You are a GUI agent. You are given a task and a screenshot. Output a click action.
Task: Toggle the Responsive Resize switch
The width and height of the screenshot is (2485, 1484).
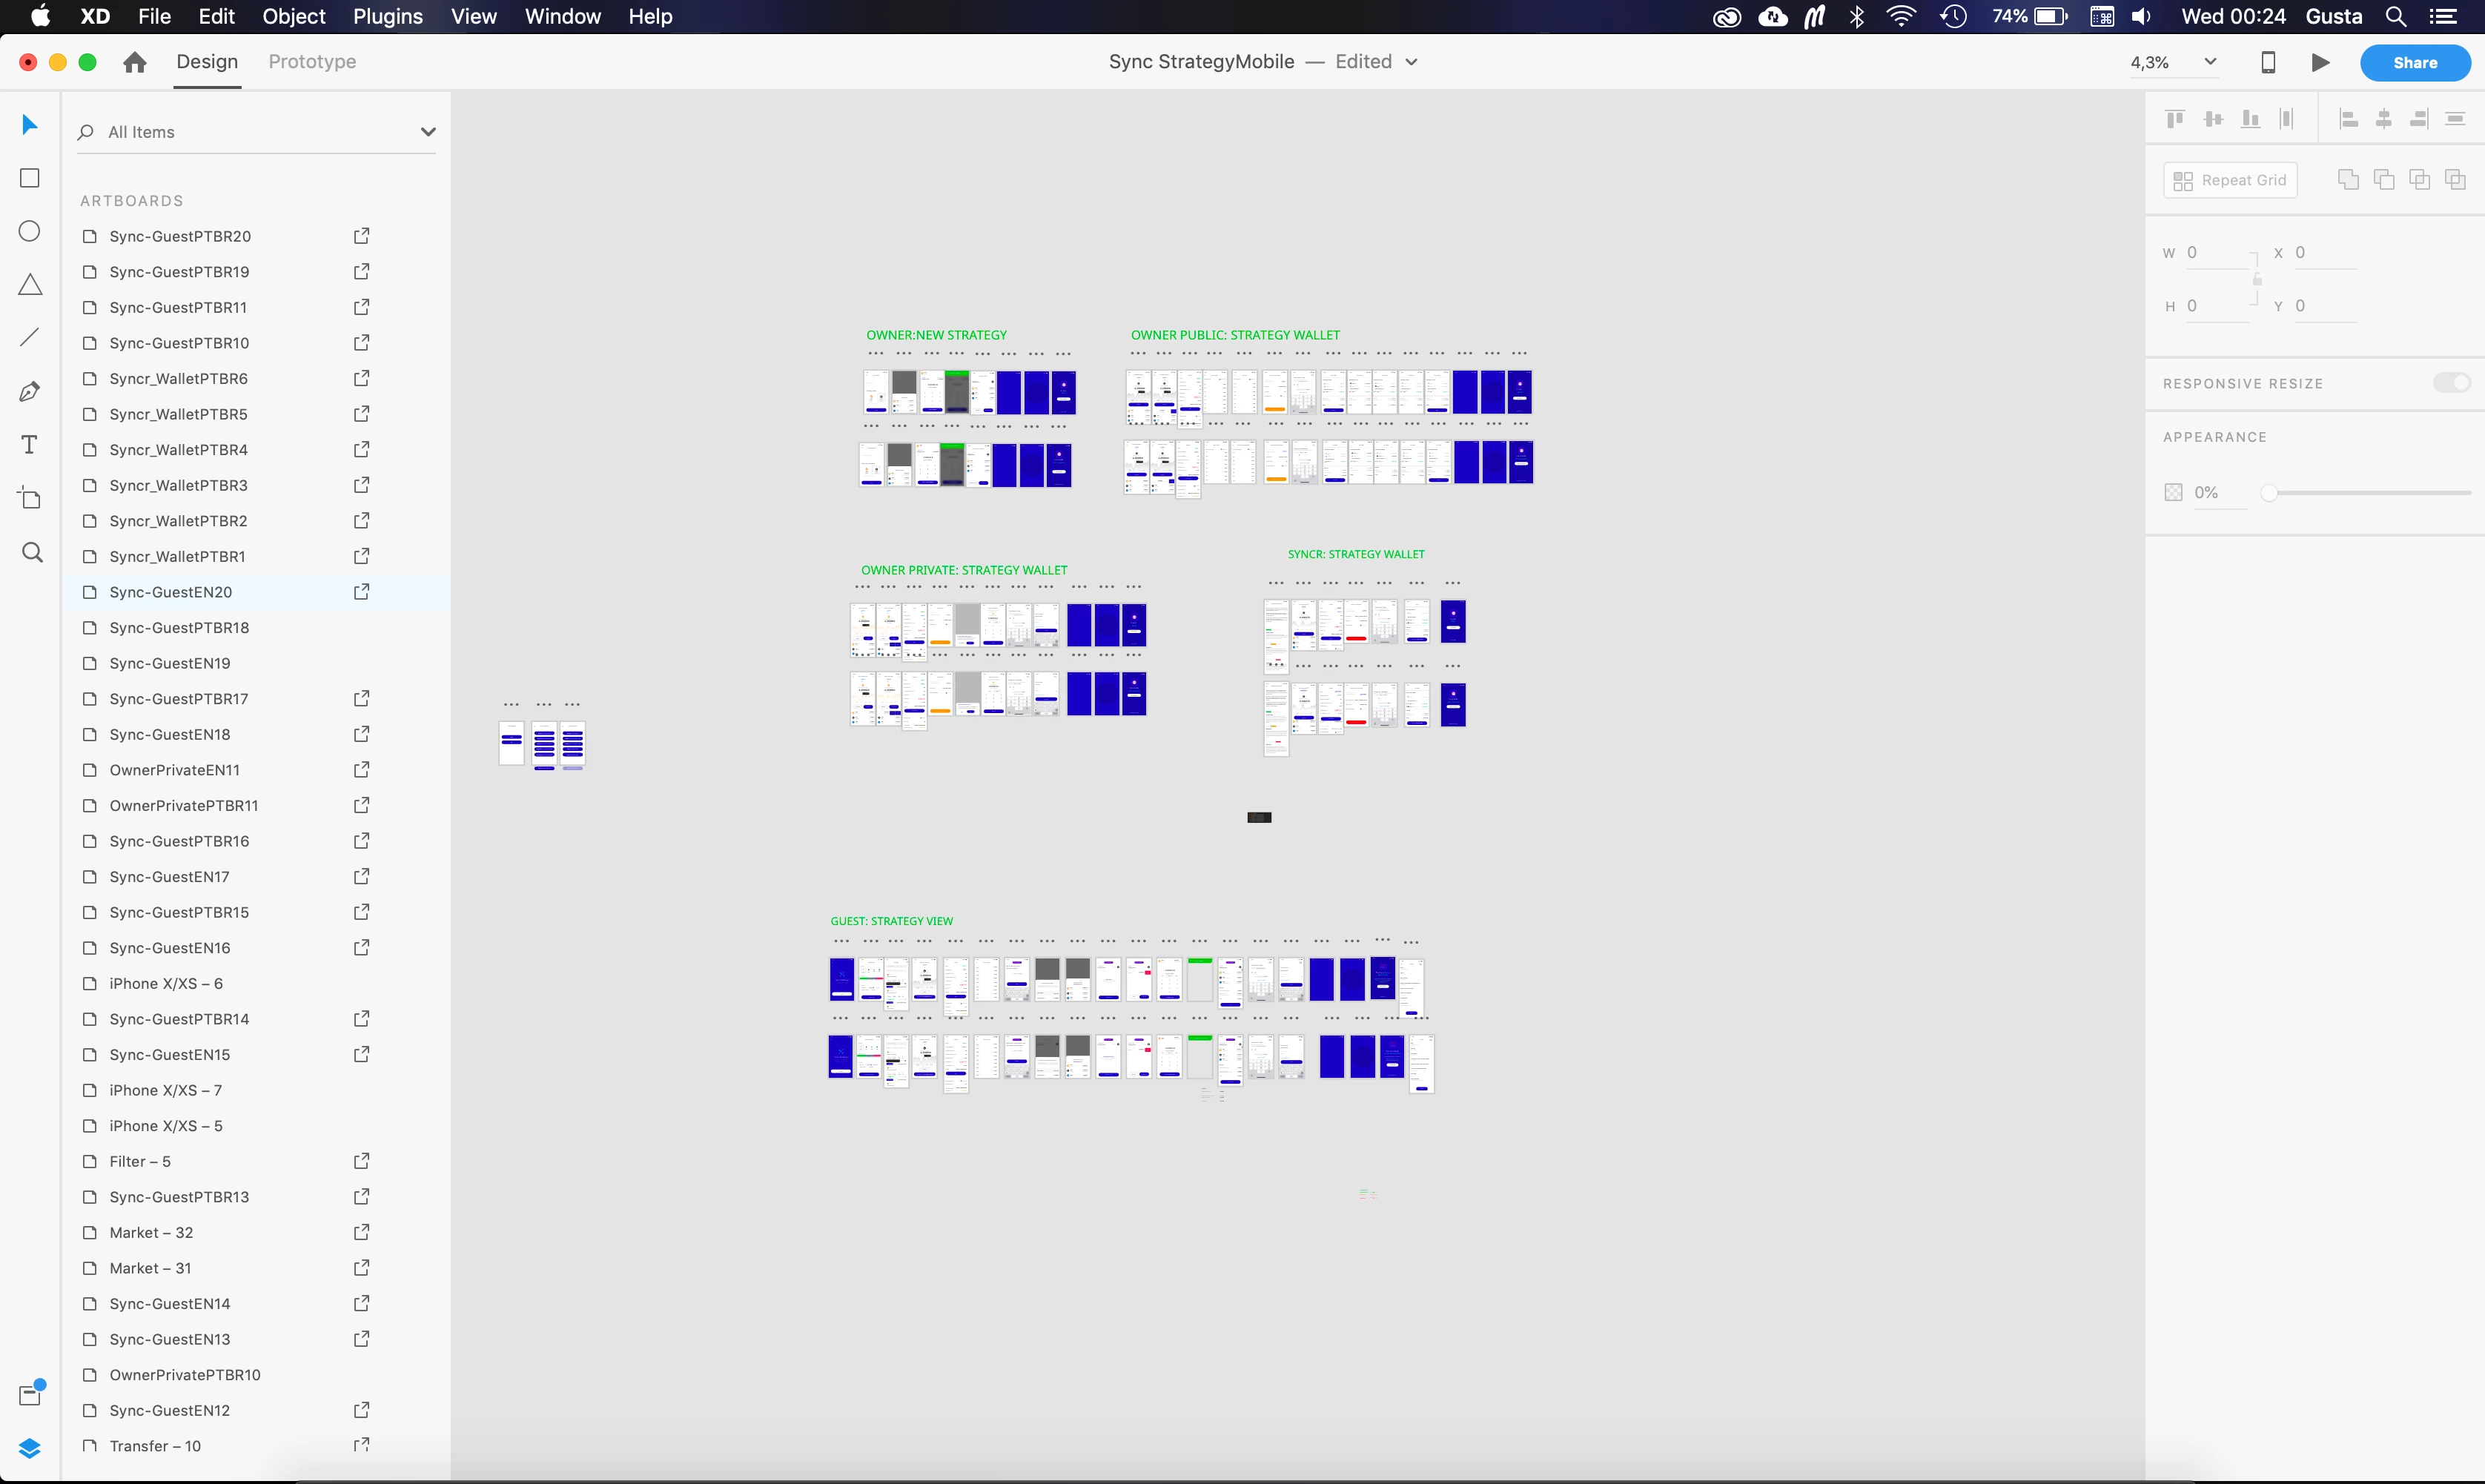coord(2451,383)
